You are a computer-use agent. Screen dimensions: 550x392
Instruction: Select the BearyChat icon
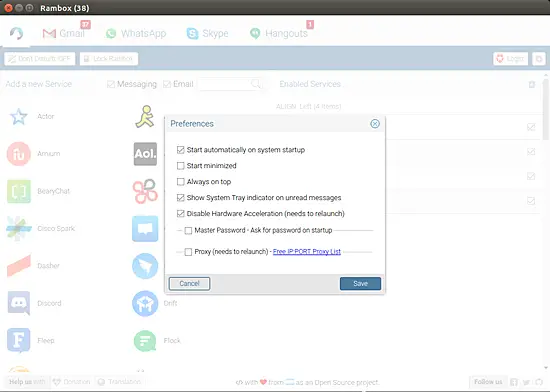pos(19,191)
